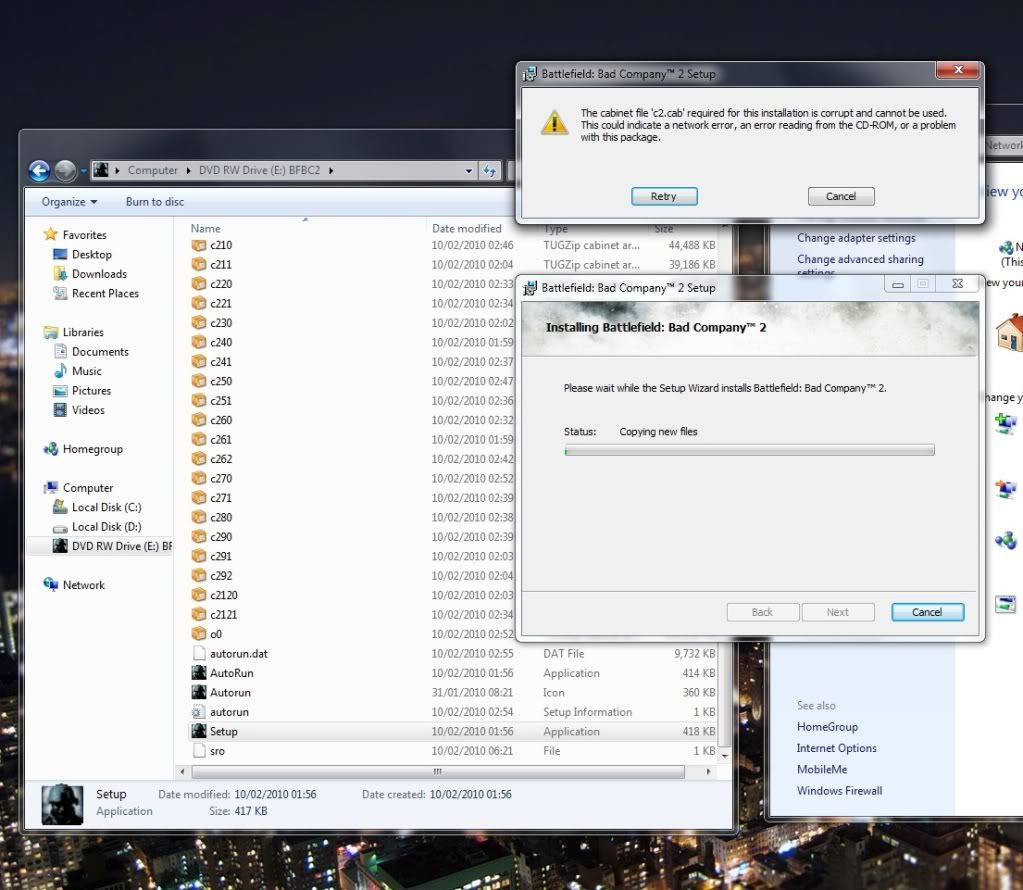Select Local Disk (D:)
Screen dimensions: 1023x890
[106, 527]
